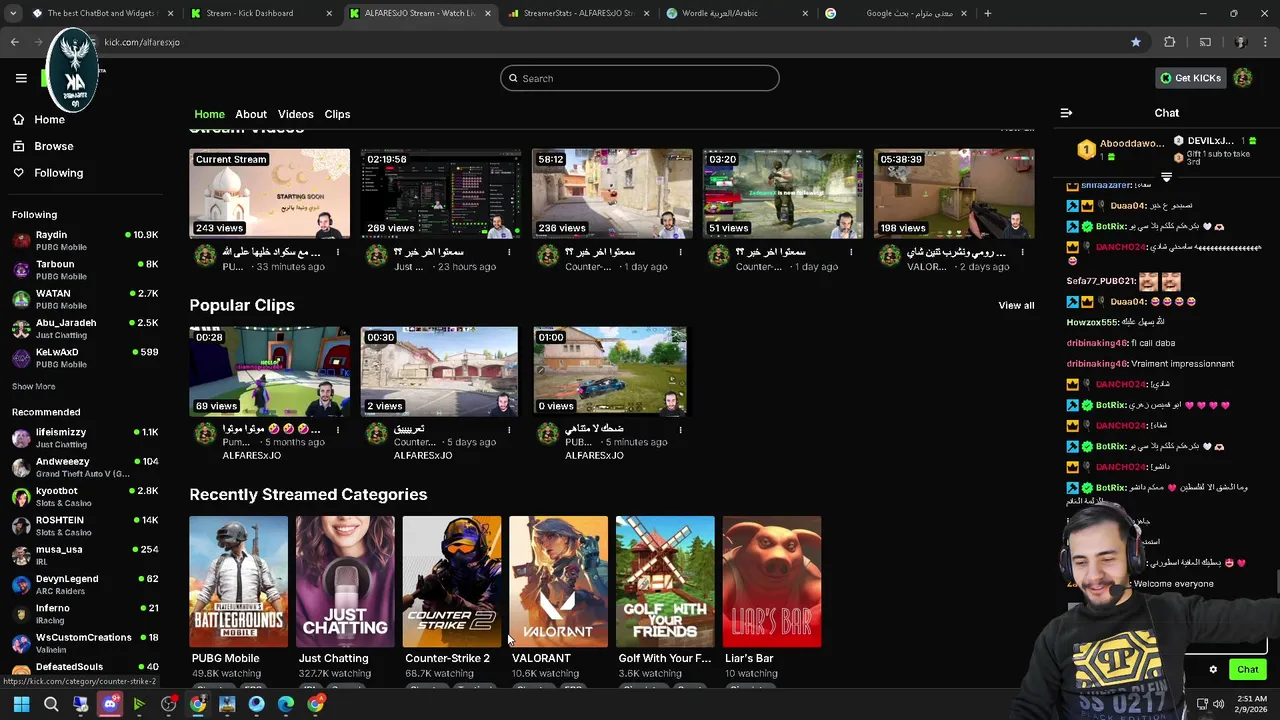Switch to the About tab
Viewport: 1280px width, 720px height.
[251, 114]
